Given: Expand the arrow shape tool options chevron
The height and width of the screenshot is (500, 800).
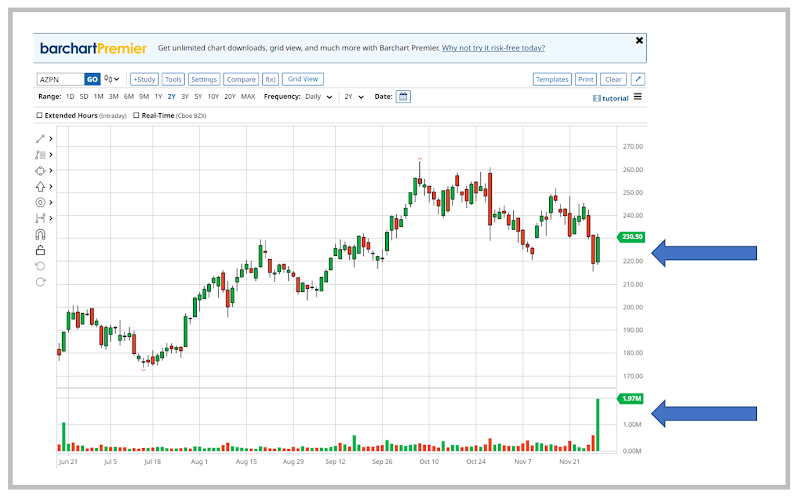Looking at the screenshot, I should (51, 186).
